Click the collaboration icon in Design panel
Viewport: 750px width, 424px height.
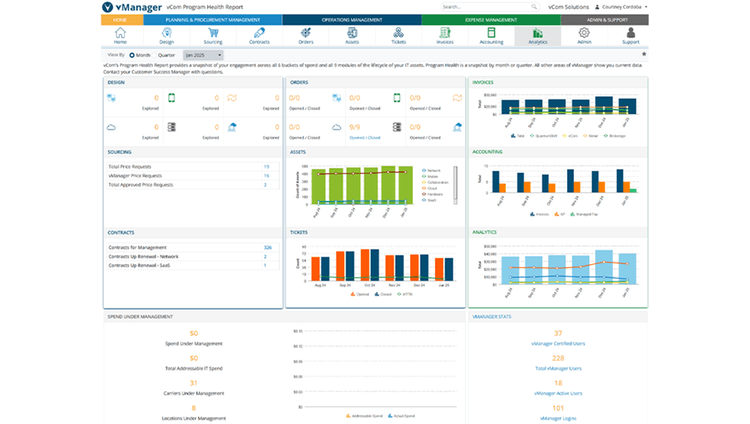coord(232,98)
